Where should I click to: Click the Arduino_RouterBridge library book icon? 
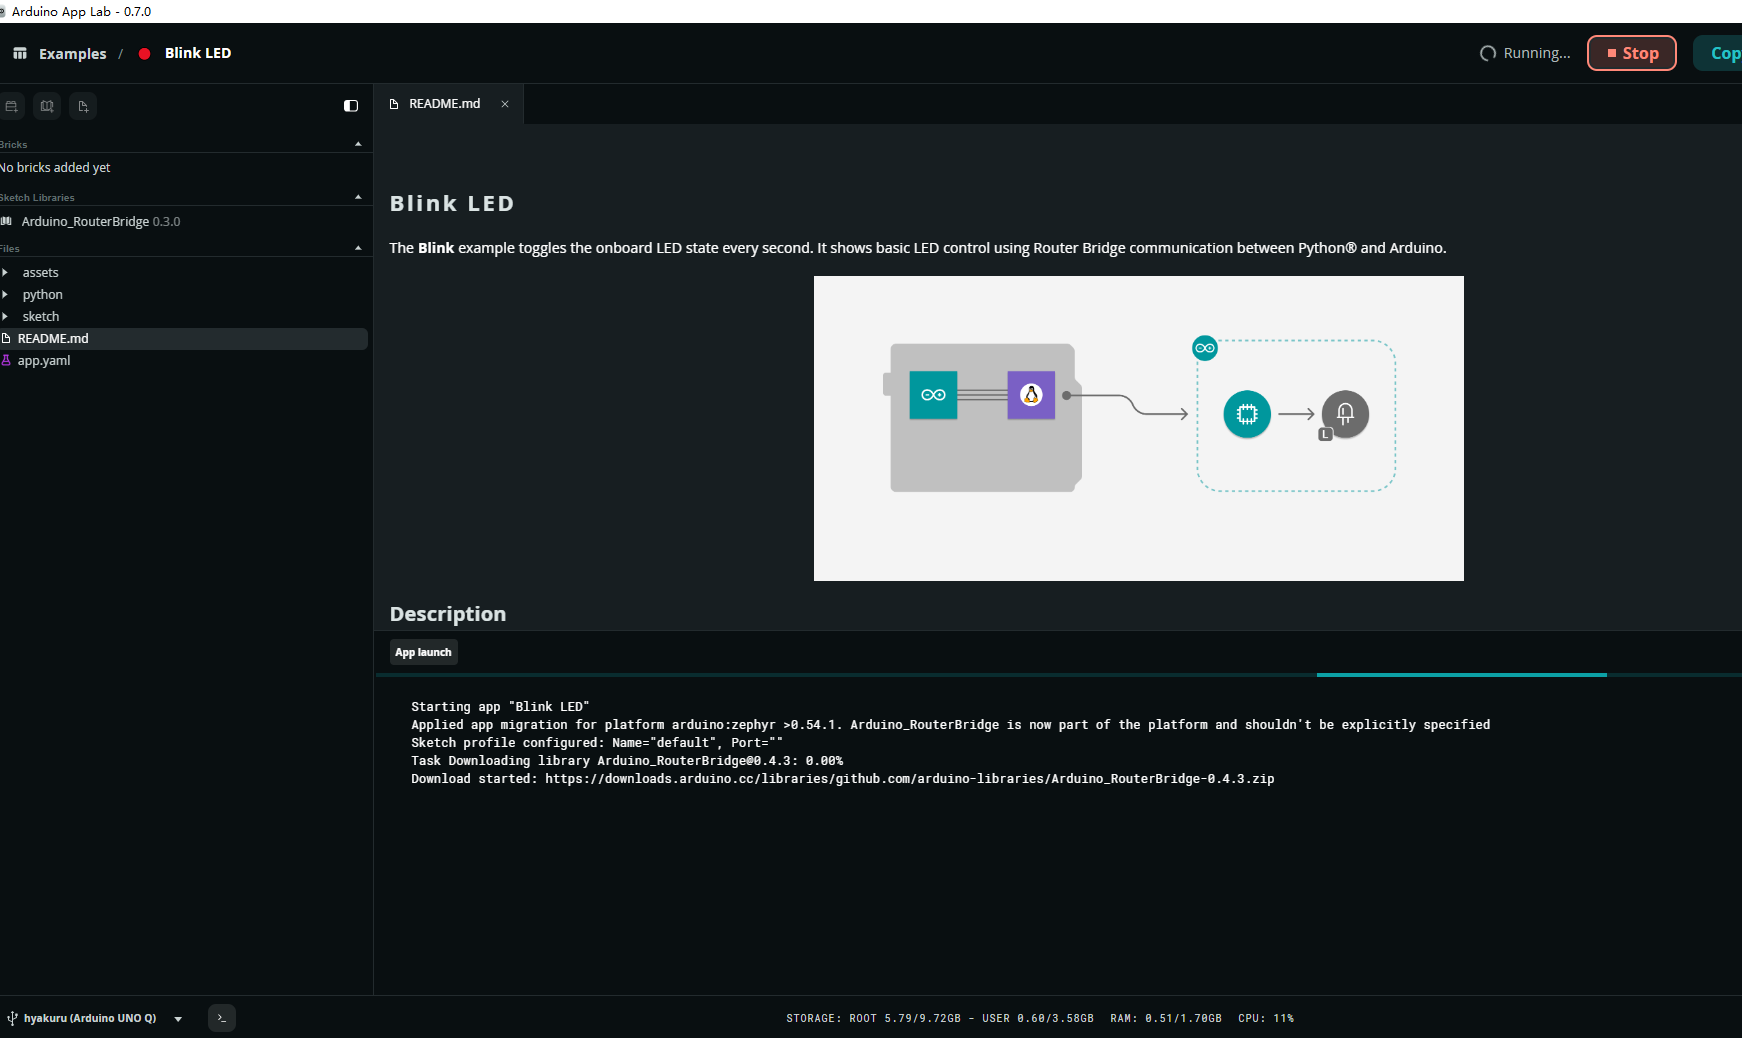7,221
